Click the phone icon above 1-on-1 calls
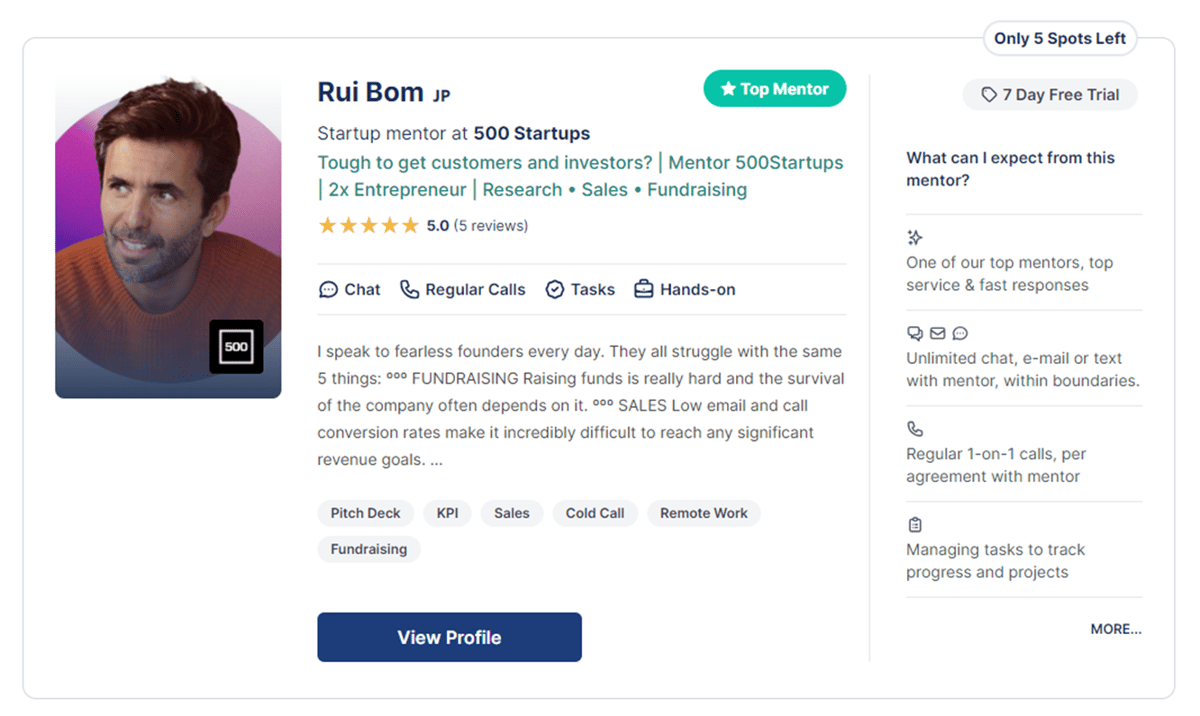Viewport: 1200px width, 716px height. pyautogui.click(x=914, y=429)
